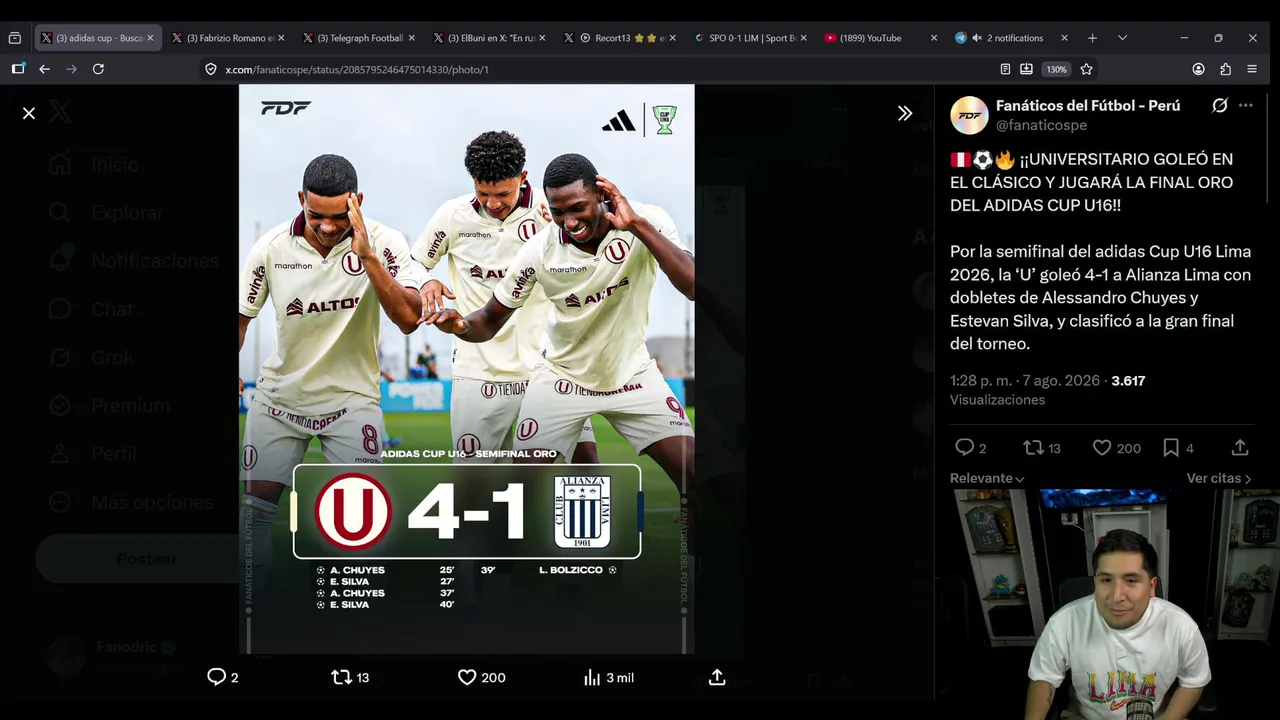Open Grok in the dimmed X sidebar
1280x720 pixels.
(93, 357)
